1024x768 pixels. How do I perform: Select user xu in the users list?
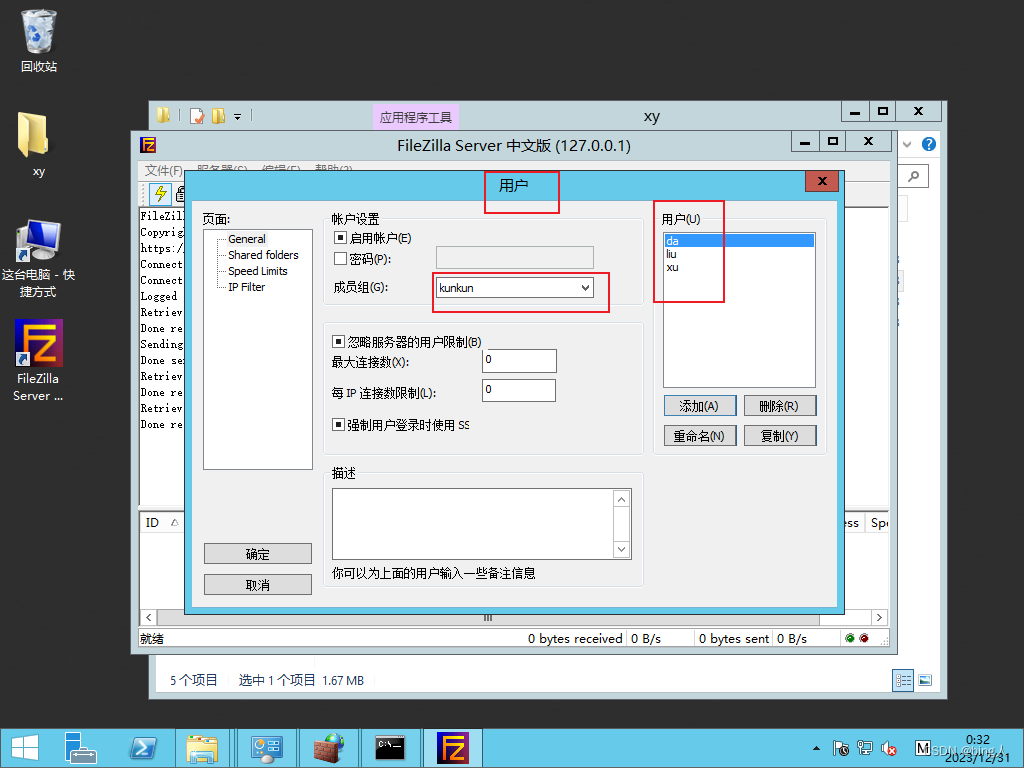tap(739, 267)
